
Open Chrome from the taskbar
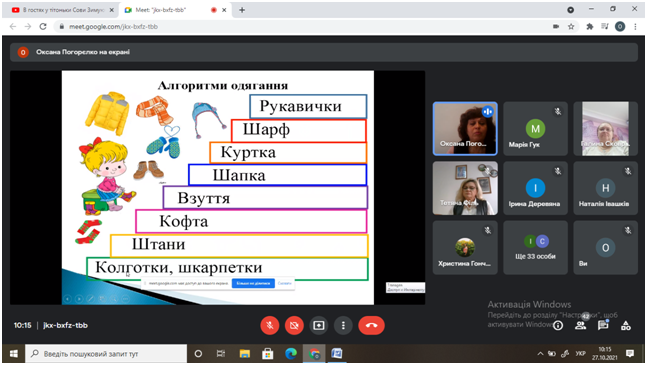click(314, 354)
